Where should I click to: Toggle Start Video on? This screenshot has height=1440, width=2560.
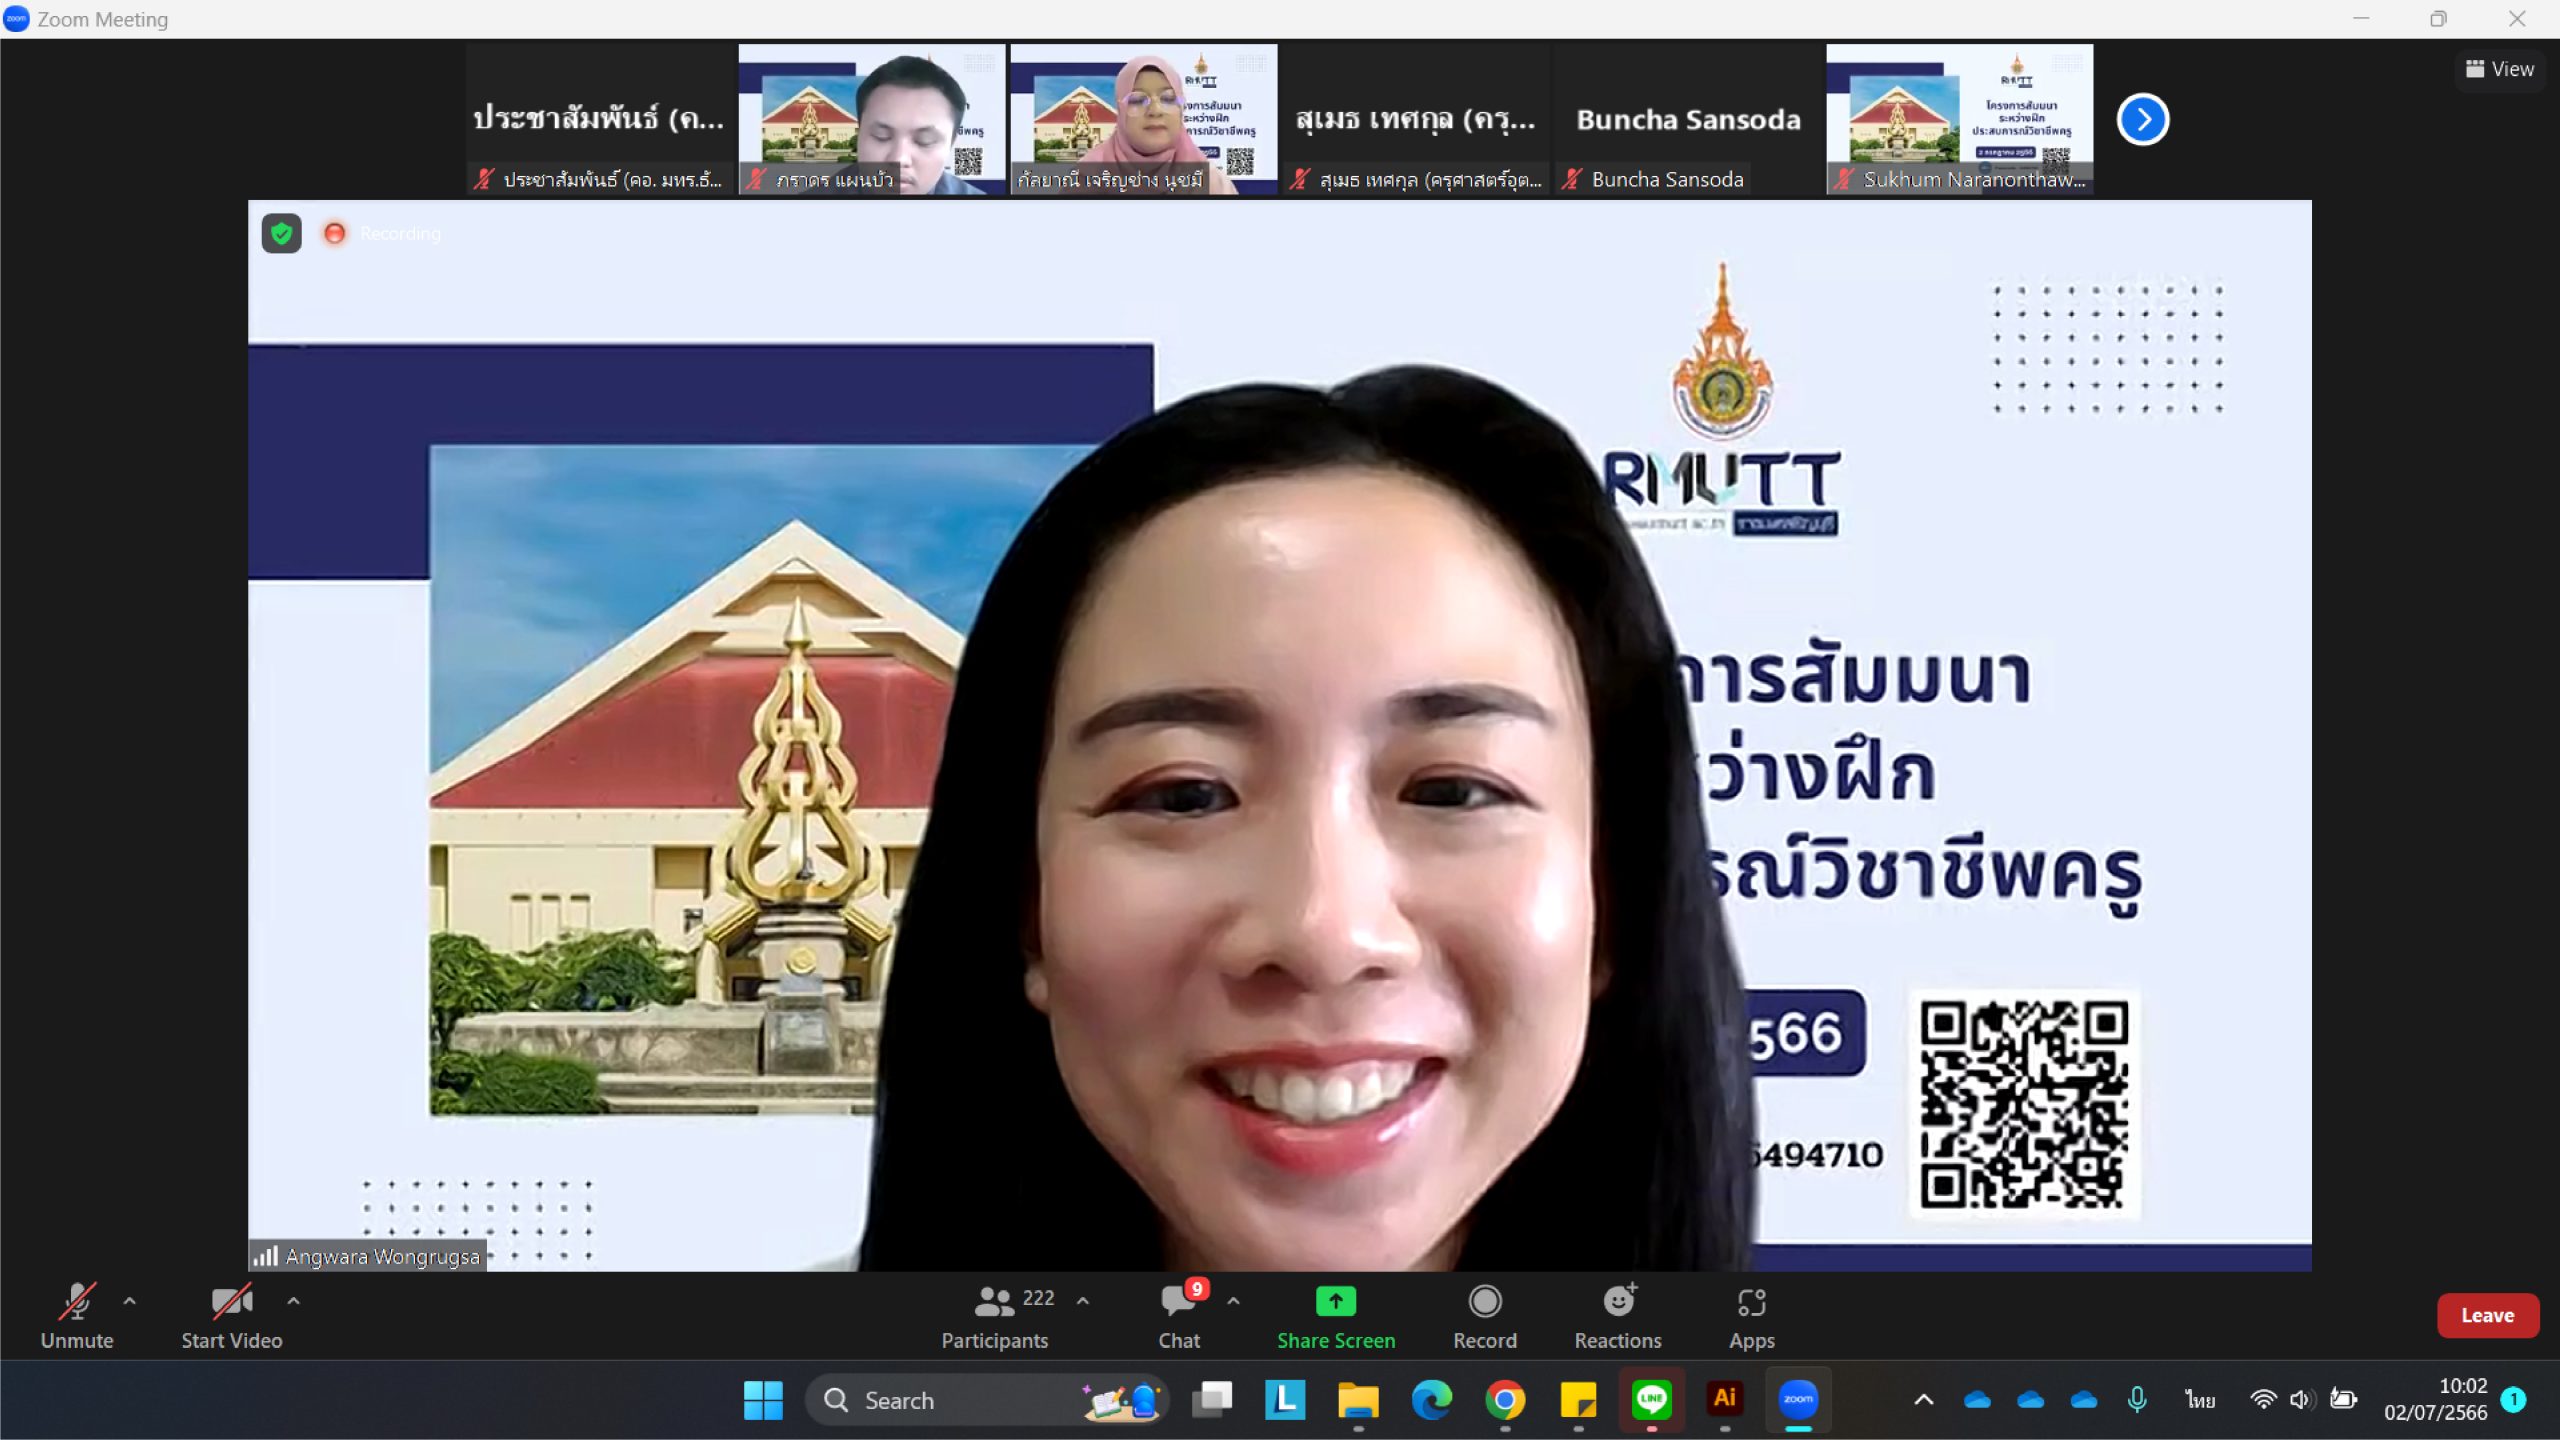click(231, 1316)
